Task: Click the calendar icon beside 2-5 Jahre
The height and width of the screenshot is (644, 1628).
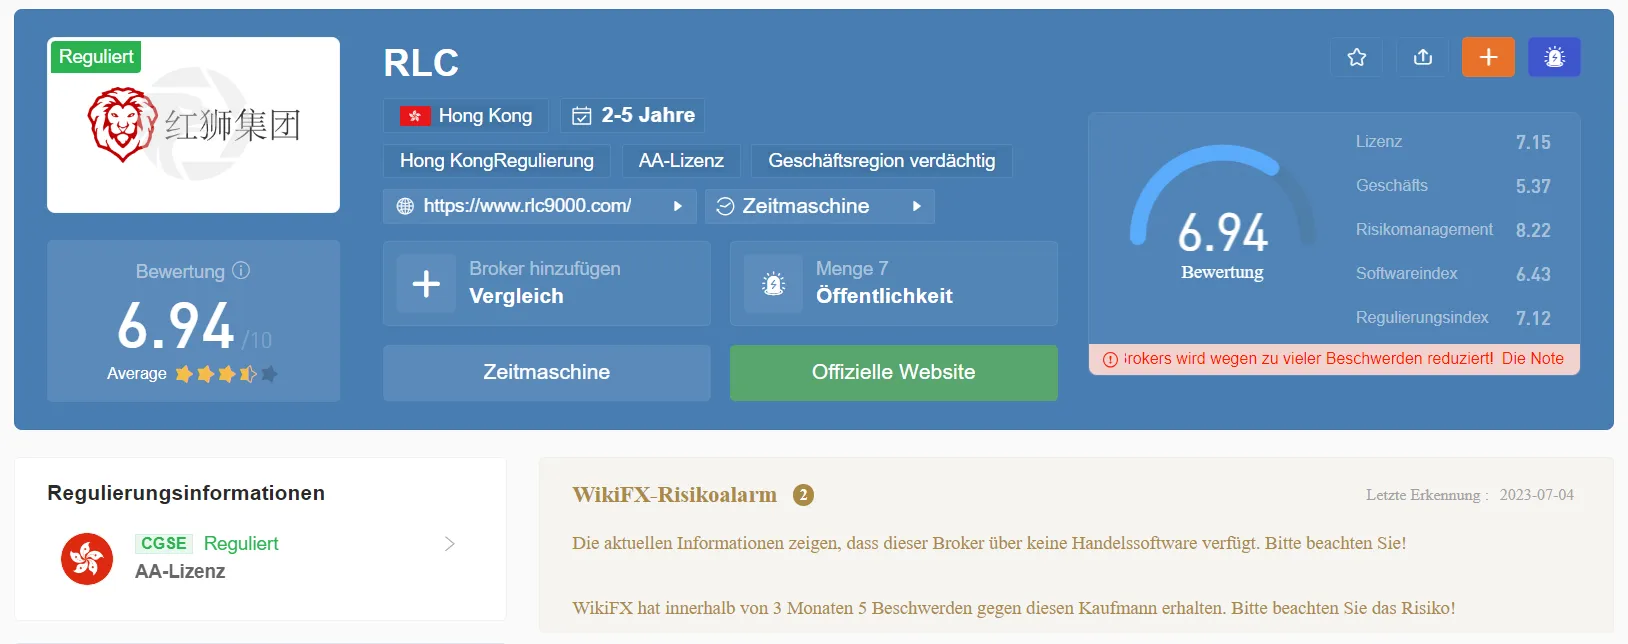Action: point(581,116)
